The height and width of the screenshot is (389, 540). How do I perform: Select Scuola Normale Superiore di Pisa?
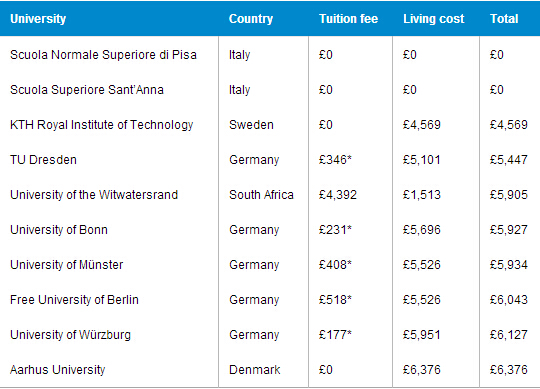click(x=103, y=55)
